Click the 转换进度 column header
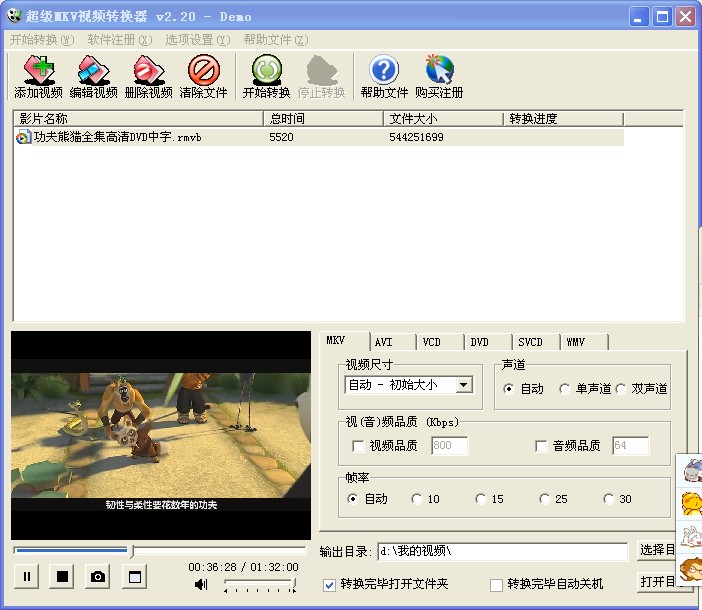 tap(563, 119)
